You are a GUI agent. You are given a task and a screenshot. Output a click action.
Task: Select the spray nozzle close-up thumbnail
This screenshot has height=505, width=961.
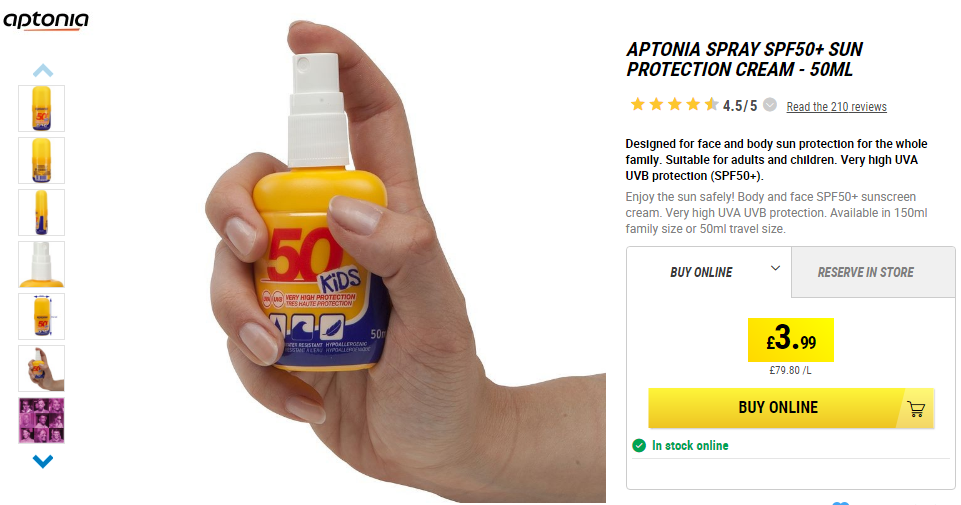(x=41, y=264)
